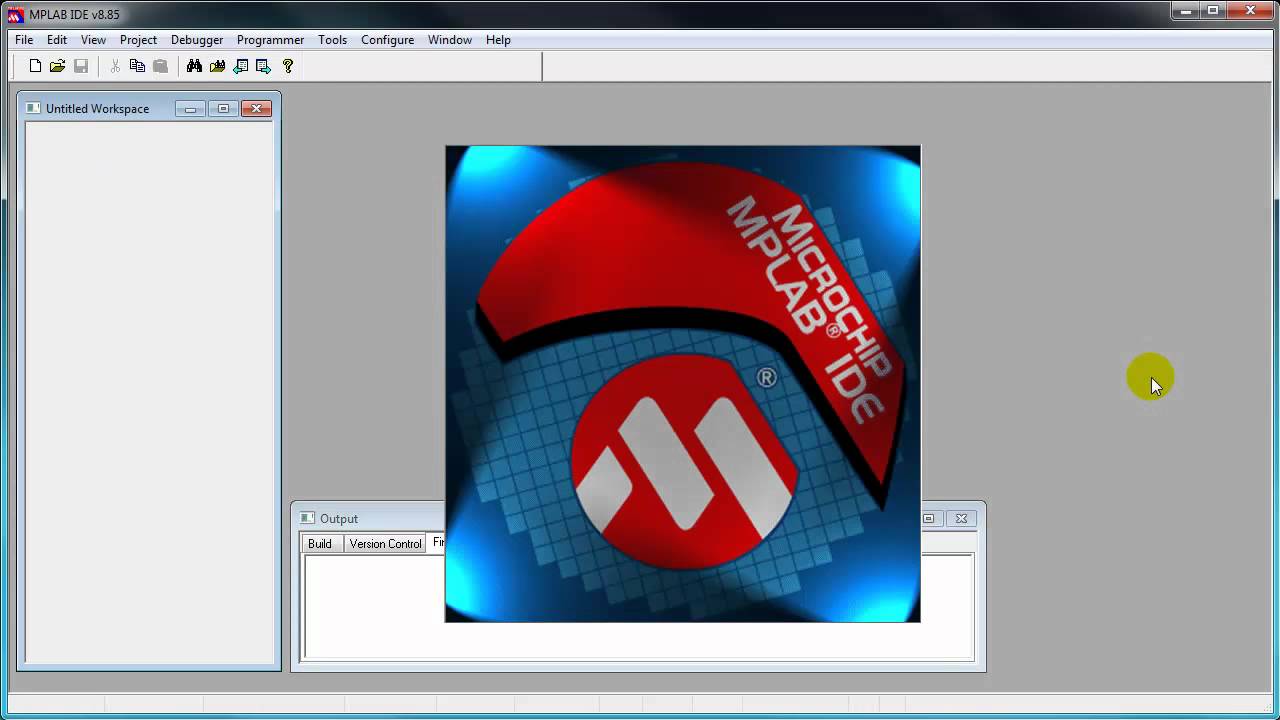
Task: Click the Output window title icon
Action: pos(307,518)
